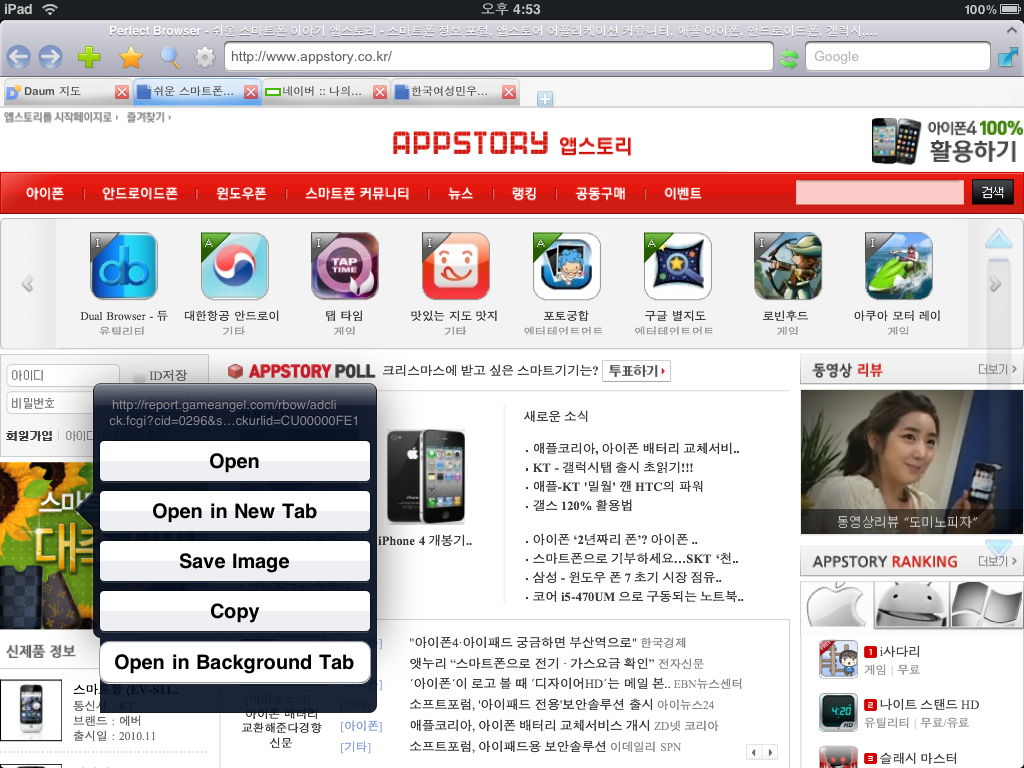Screen dimensions: 1024x768
Task: Switch to the 네이버 tab
Action: tap(318, 91)
